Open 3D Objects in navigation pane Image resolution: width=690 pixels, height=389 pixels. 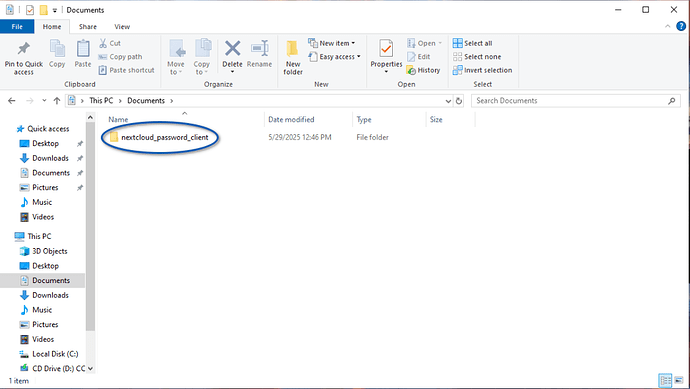click(44, 251)
